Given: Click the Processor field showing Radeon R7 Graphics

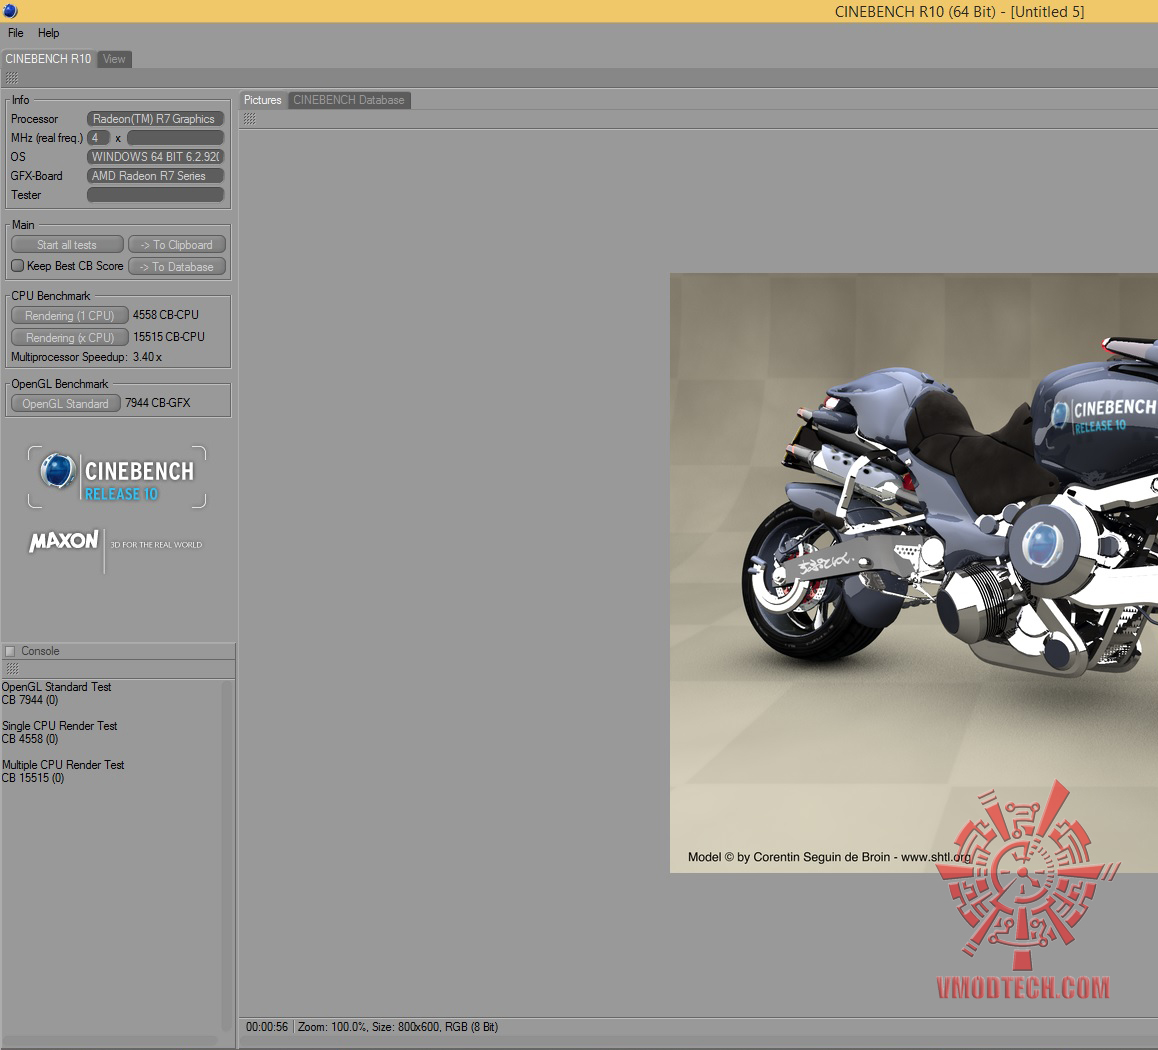Looking at the screenshot, I should pos(155,119).
